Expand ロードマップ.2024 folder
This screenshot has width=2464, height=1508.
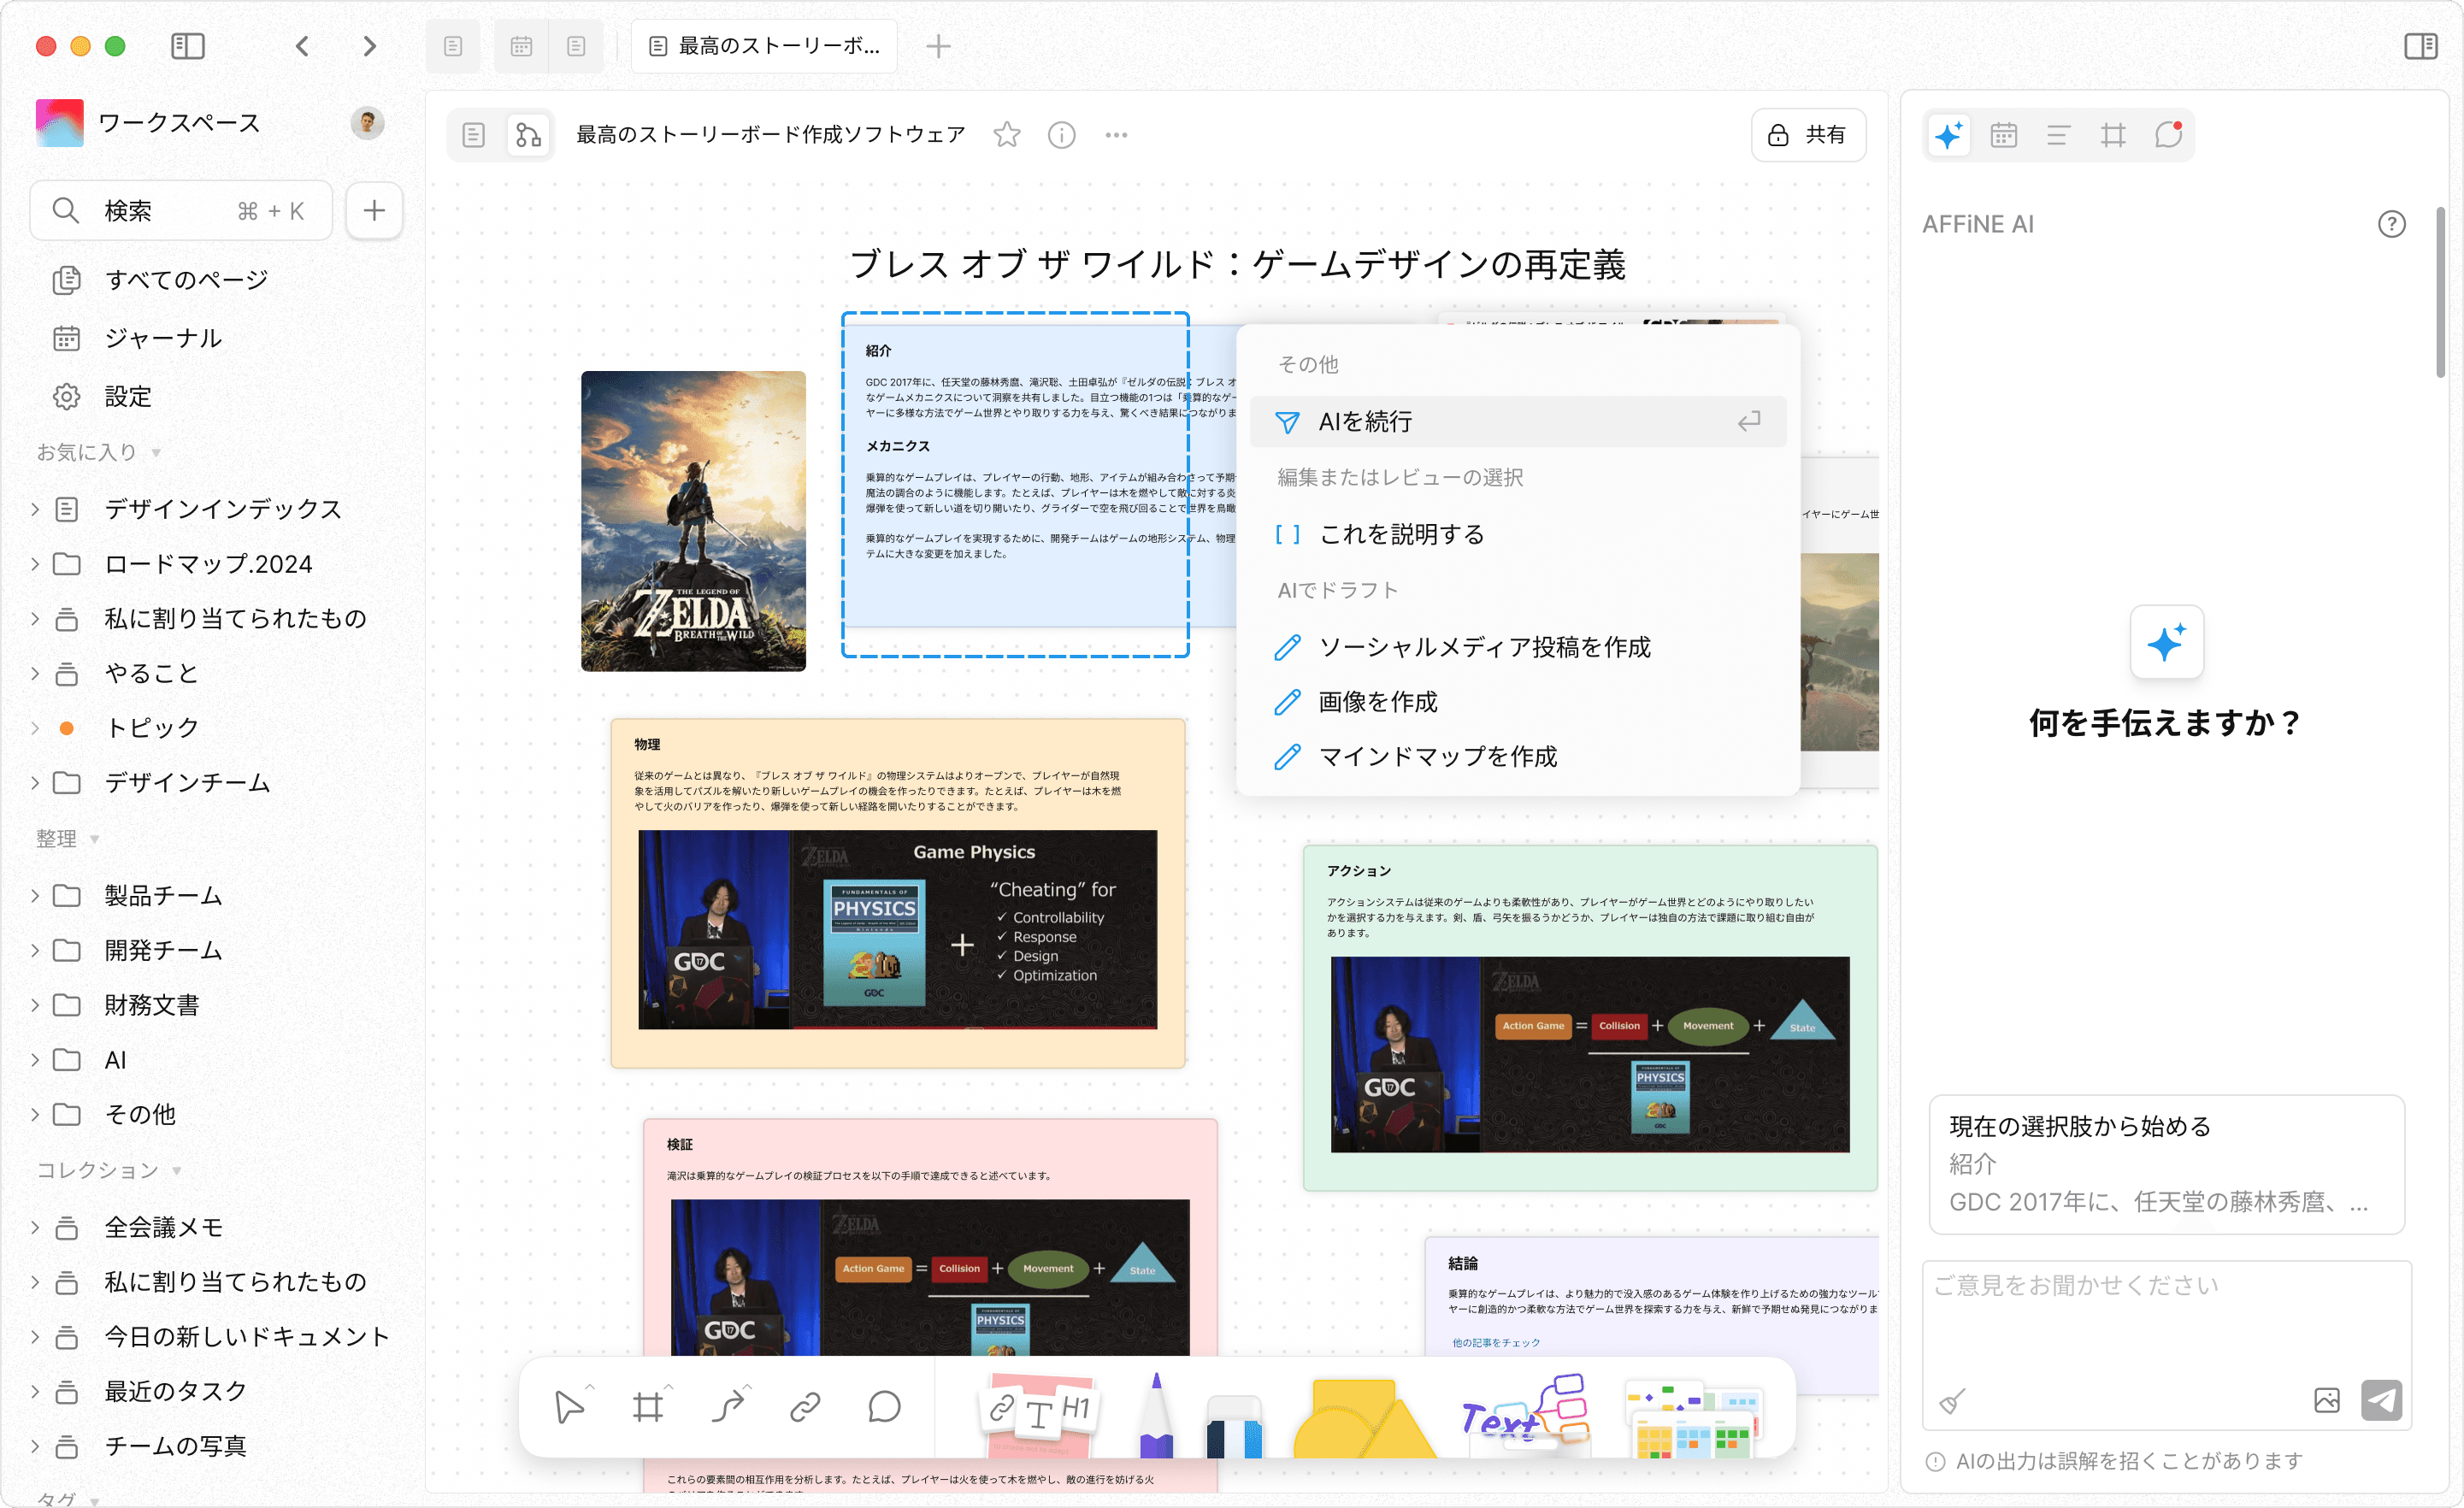[35, 564]
